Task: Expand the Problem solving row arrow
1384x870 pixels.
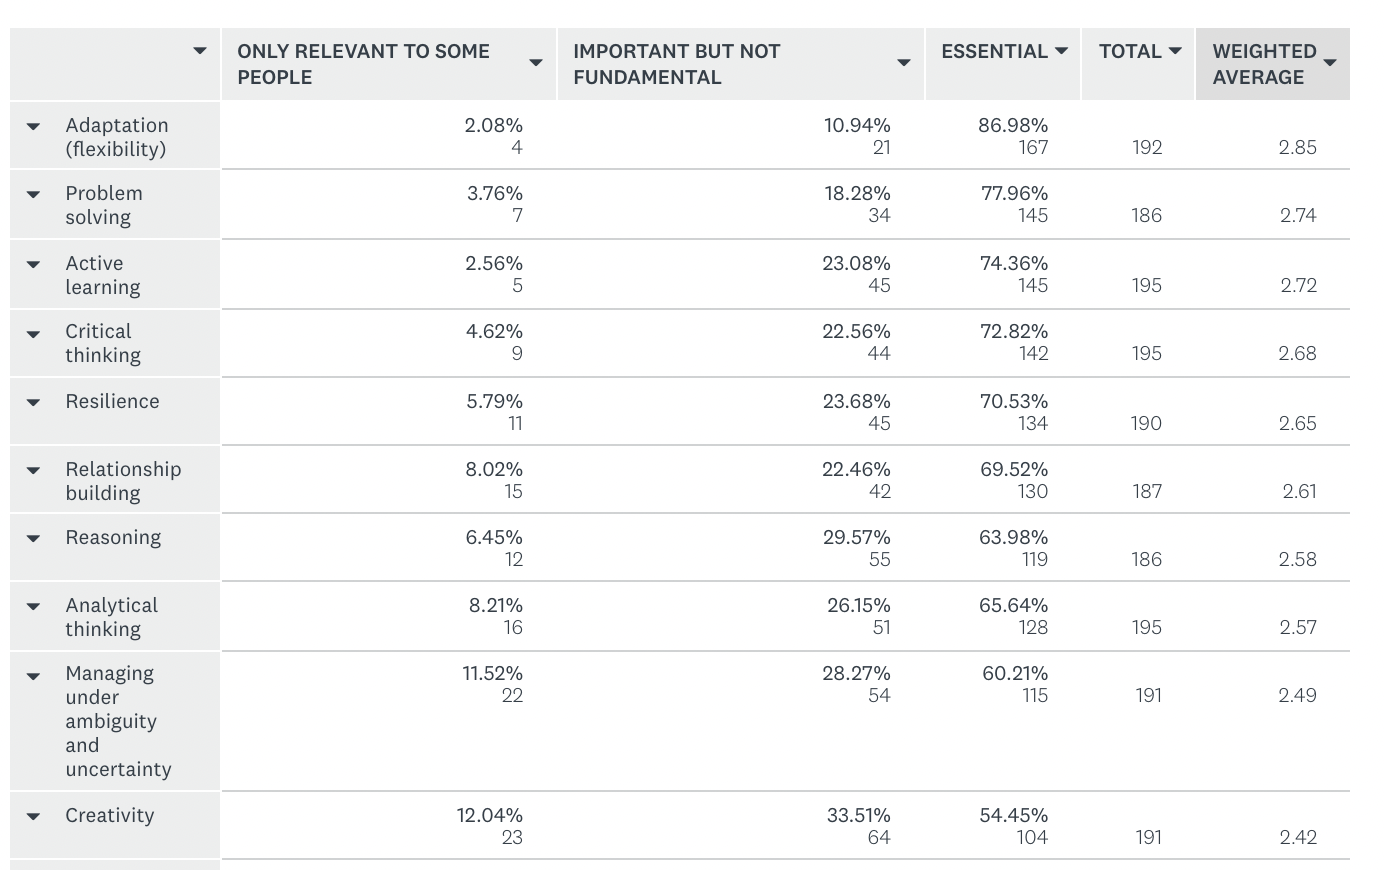Action: click(x=33, y=195)
